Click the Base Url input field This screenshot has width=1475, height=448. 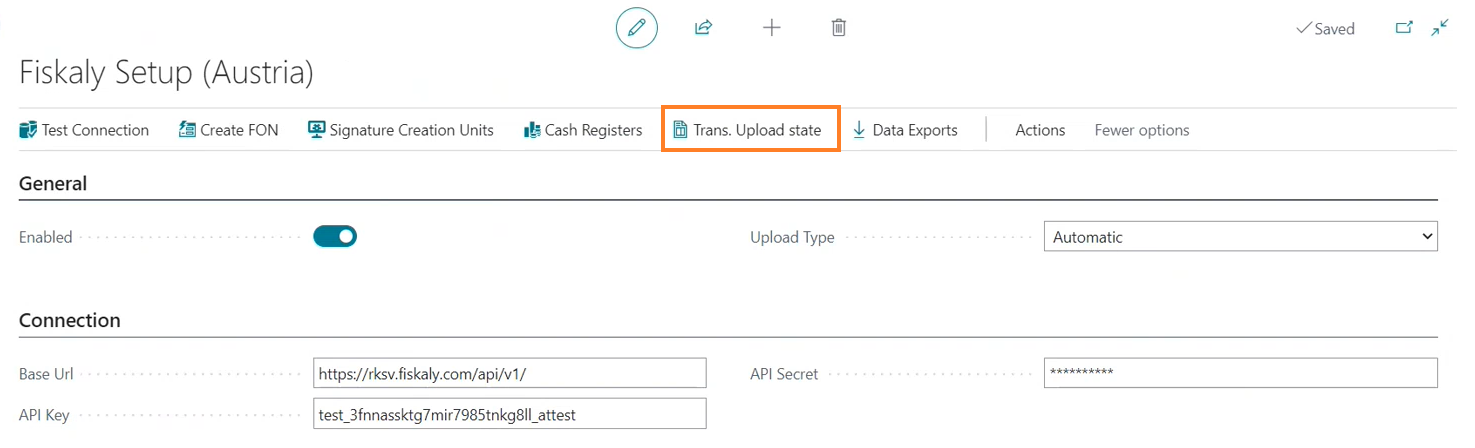click(x=510, y=373)
